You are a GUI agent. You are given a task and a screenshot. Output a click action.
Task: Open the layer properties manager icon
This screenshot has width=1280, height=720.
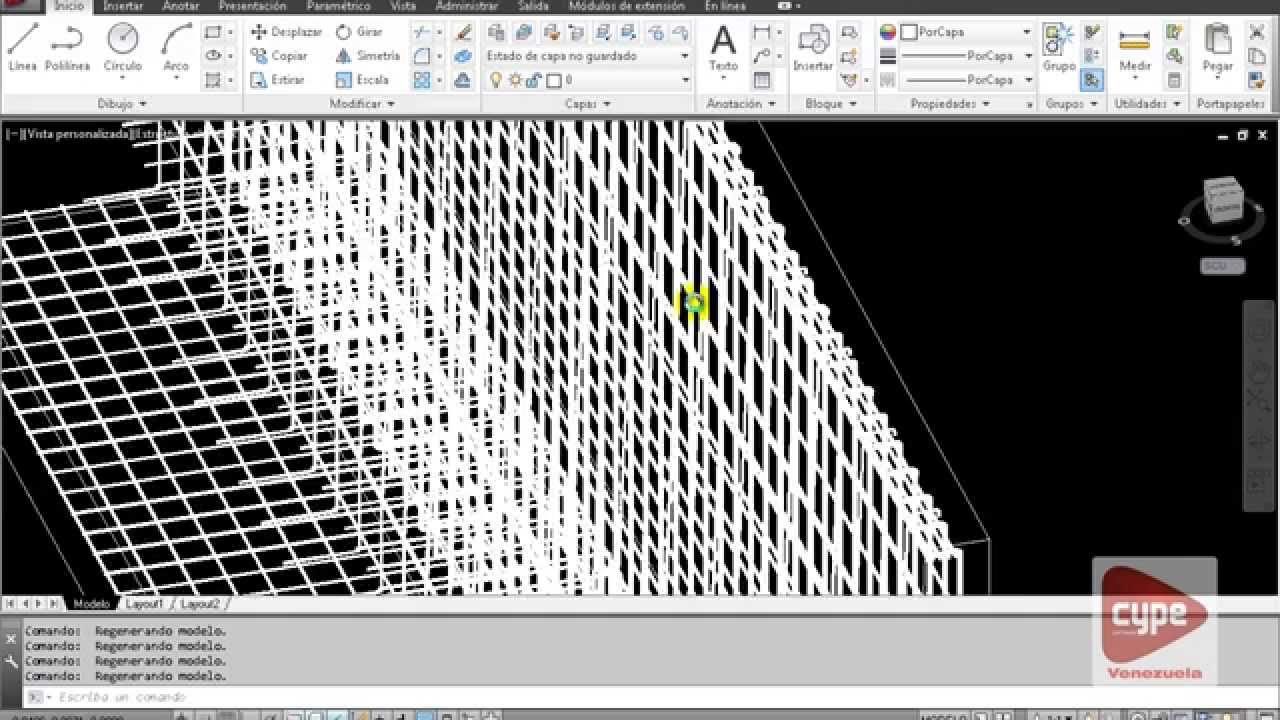[x=496, y=33]
